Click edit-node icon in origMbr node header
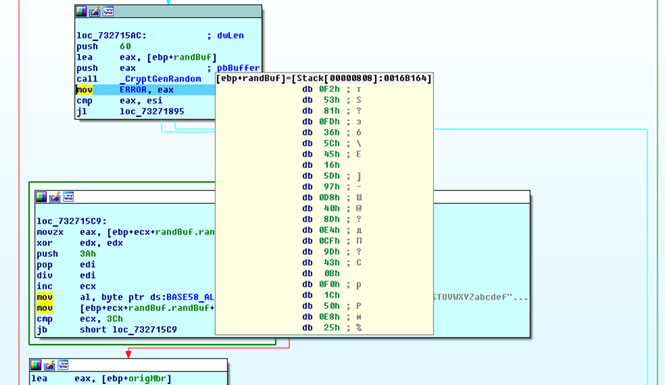The image size is (665, 385). (x=49, y=365)
